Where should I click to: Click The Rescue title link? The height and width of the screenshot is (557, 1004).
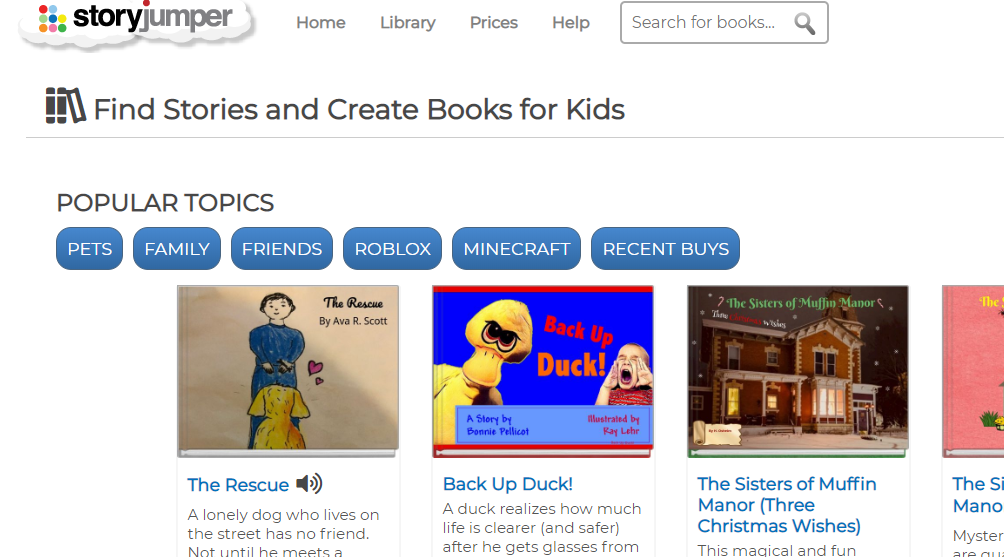[238, 485]
